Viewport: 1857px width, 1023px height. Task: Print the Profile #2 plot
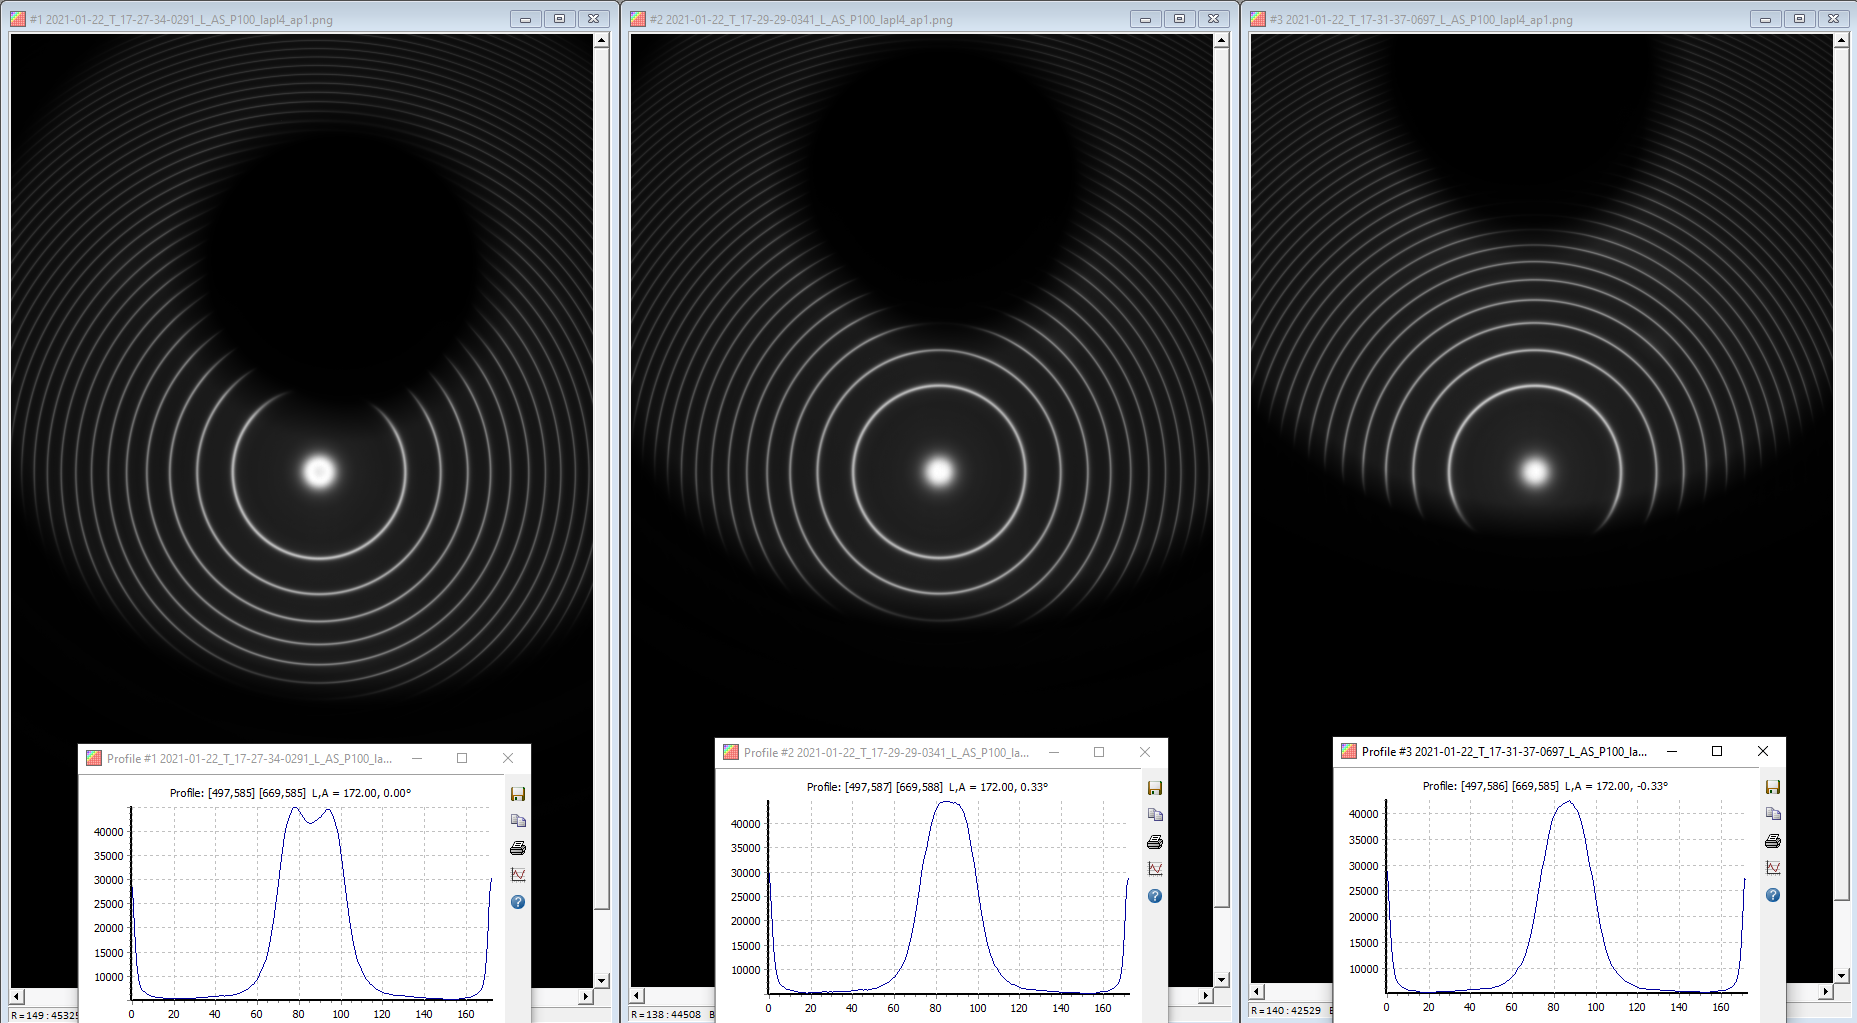click(x=1155, y=842)
